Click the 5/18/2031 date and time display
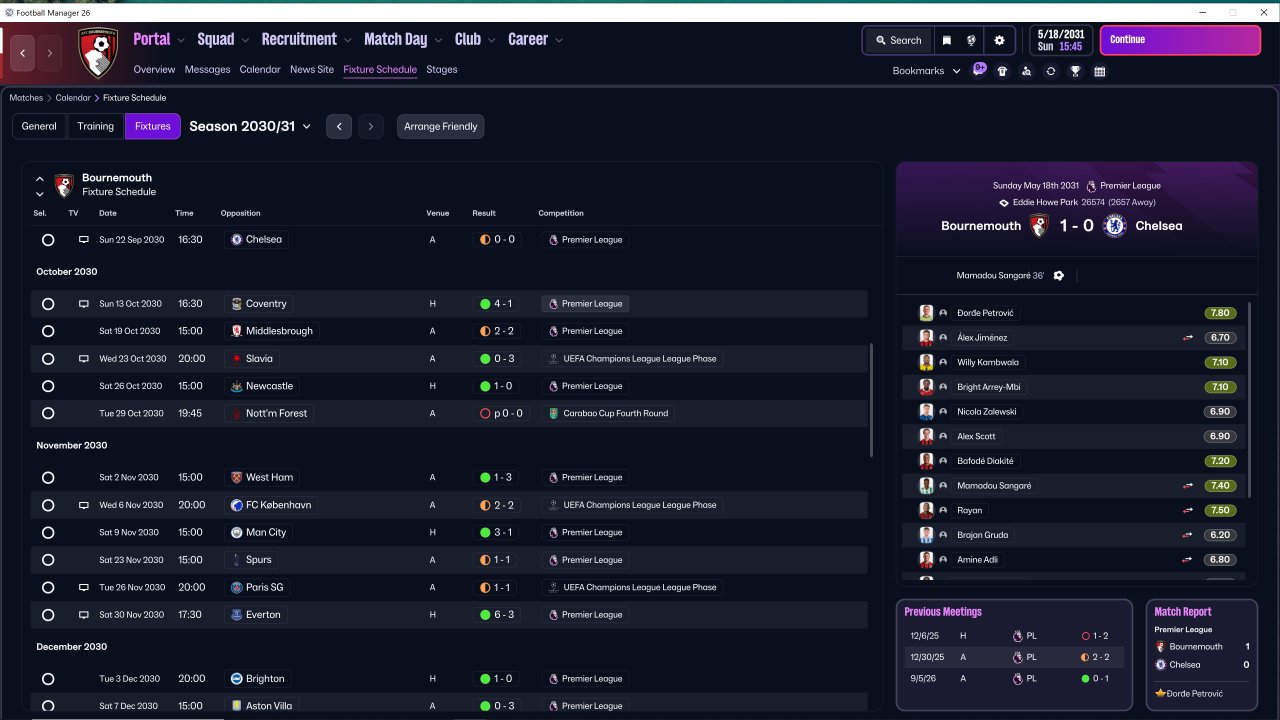Screen dimensions: 1280x720 tap(1059, 40)
